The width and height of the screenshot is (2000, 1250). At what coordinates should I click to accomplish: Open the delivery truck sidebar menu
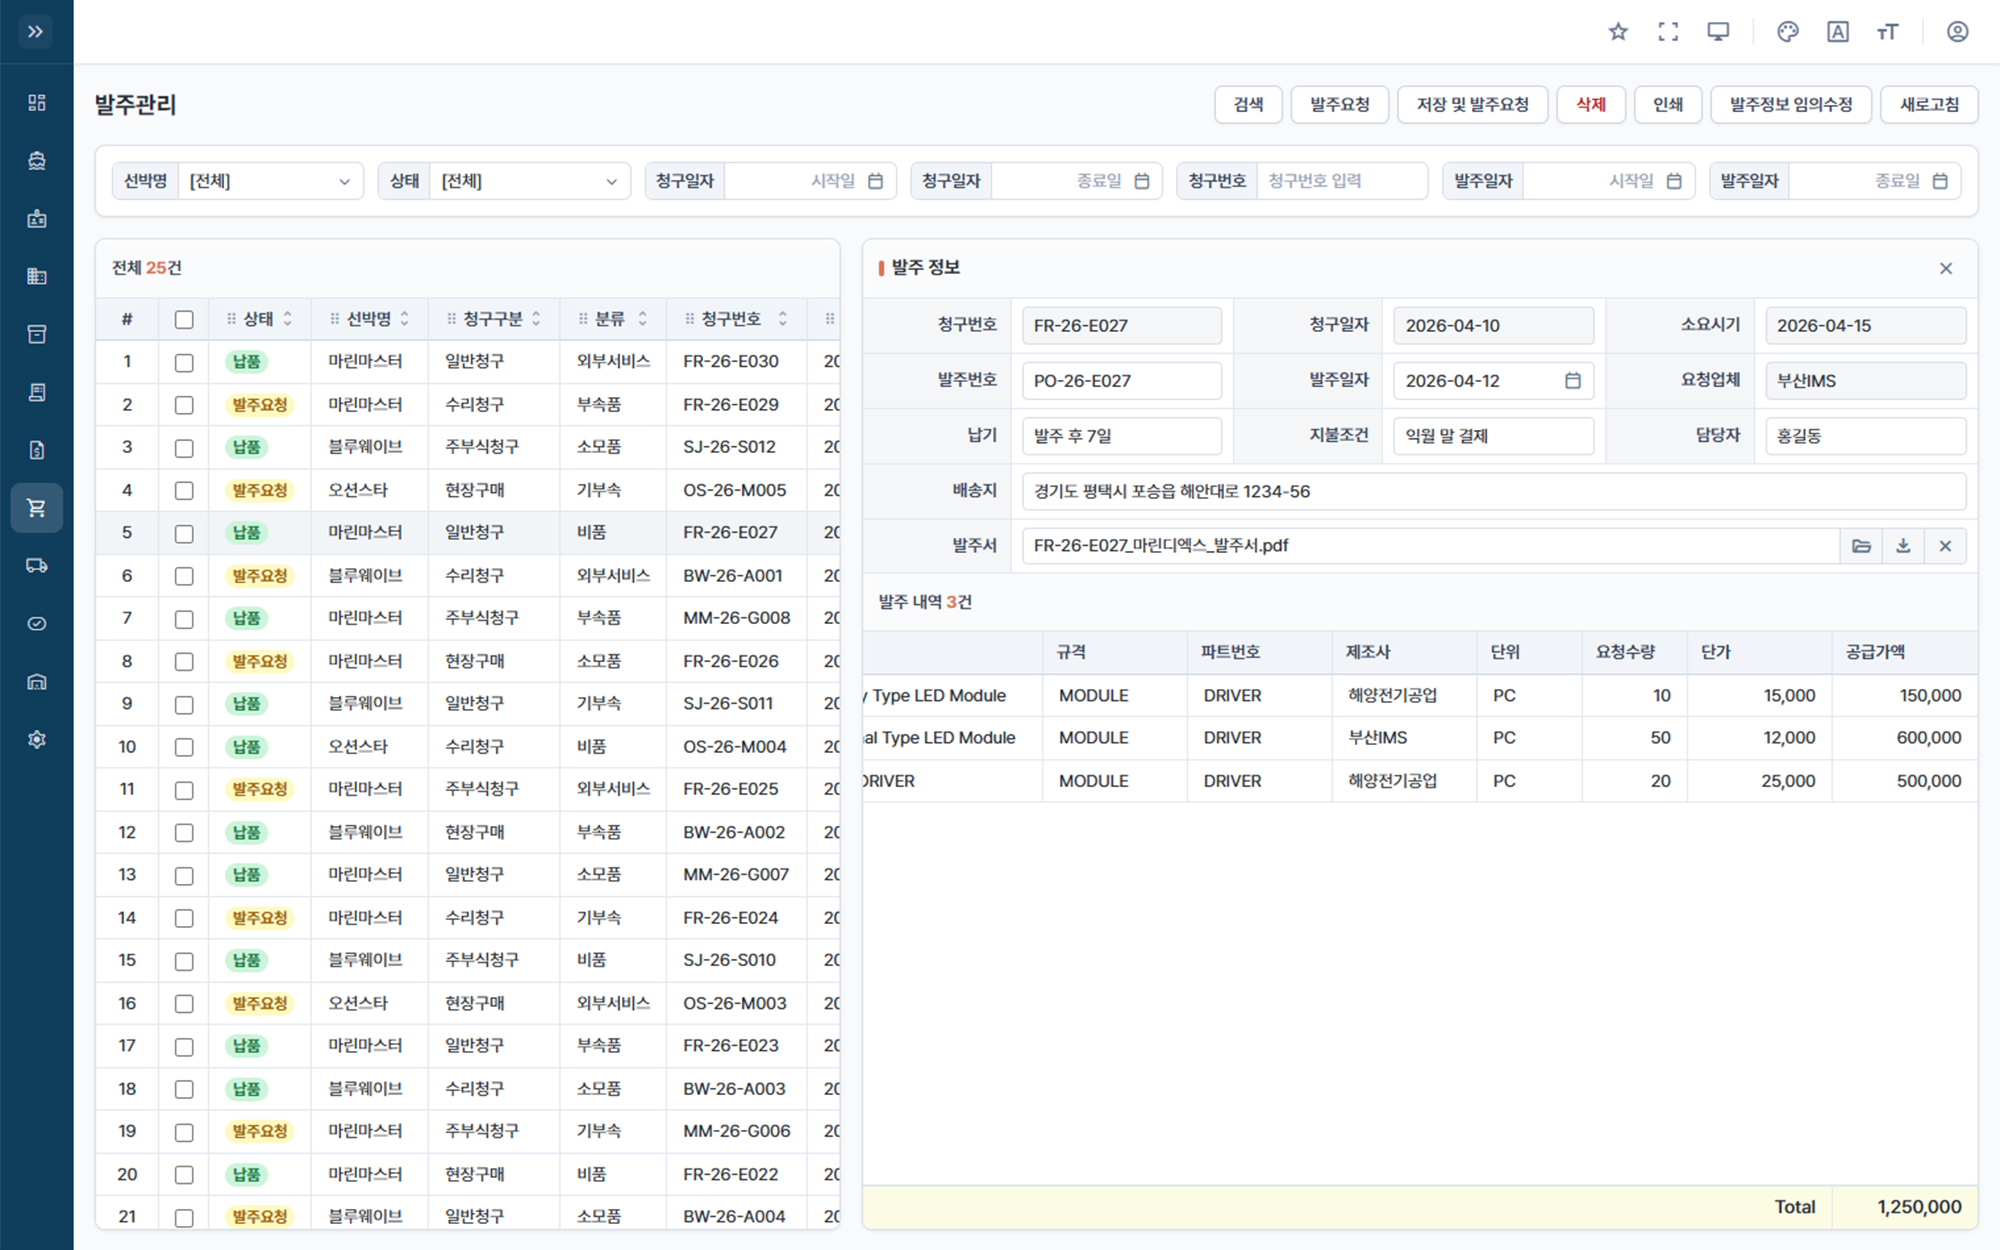(37, 566)
